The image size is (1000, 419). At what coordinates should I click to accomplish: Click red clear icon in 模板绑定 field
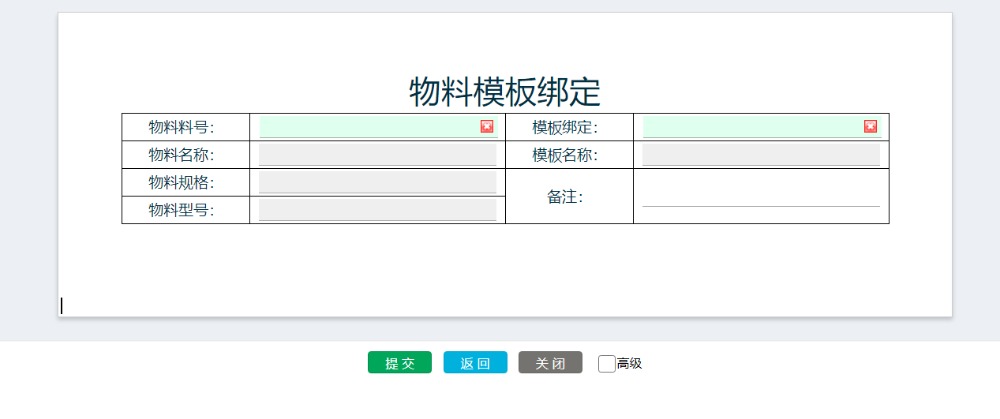pyautogui.click(x=870, y=126)
